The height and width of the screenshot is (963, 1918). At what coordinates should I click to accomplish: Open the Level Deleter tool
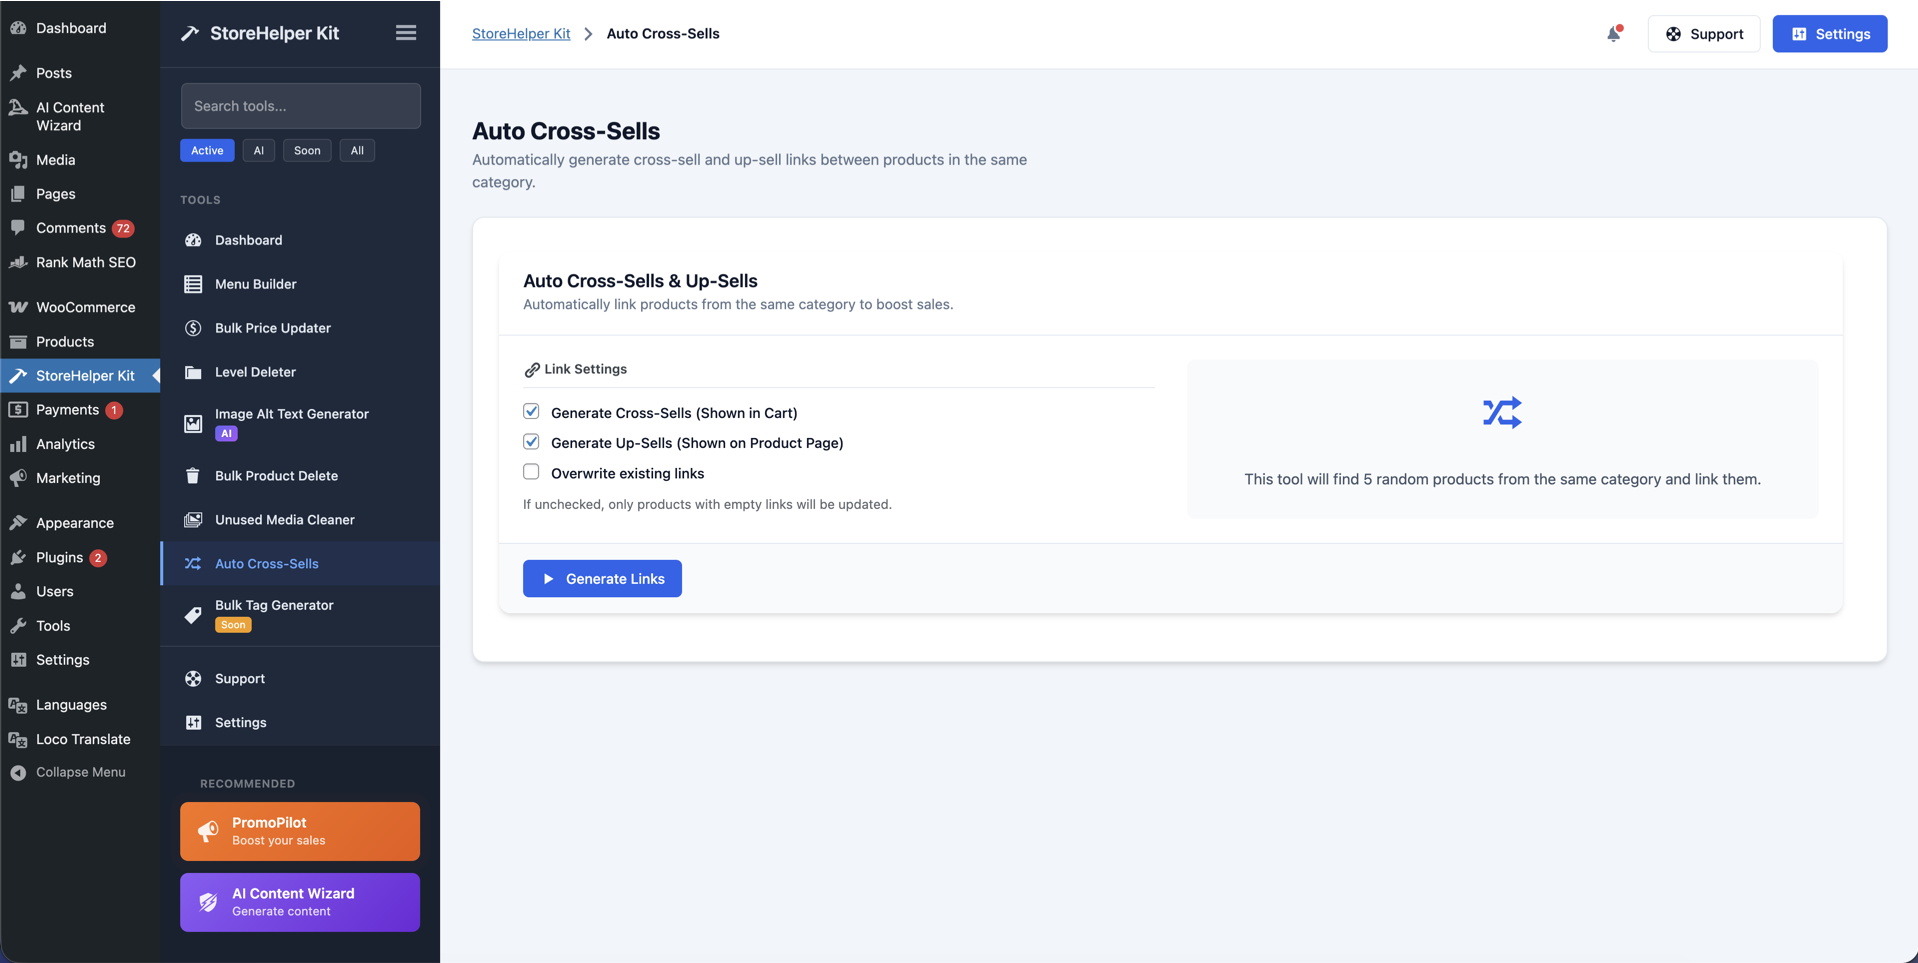(x=255, y=372)
